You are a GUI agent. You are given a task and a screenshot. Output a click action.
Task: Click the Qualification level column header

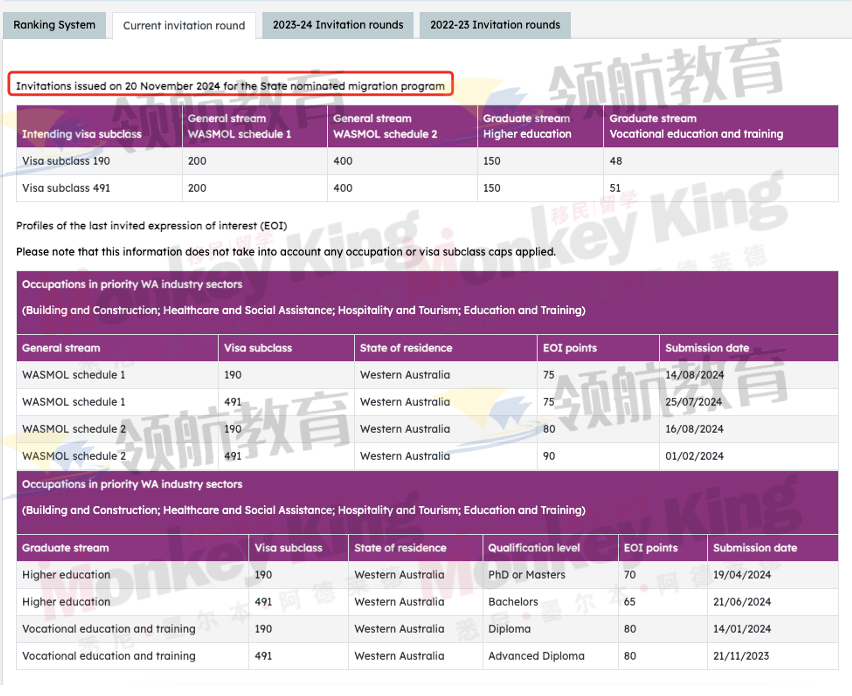pos(534,548)
